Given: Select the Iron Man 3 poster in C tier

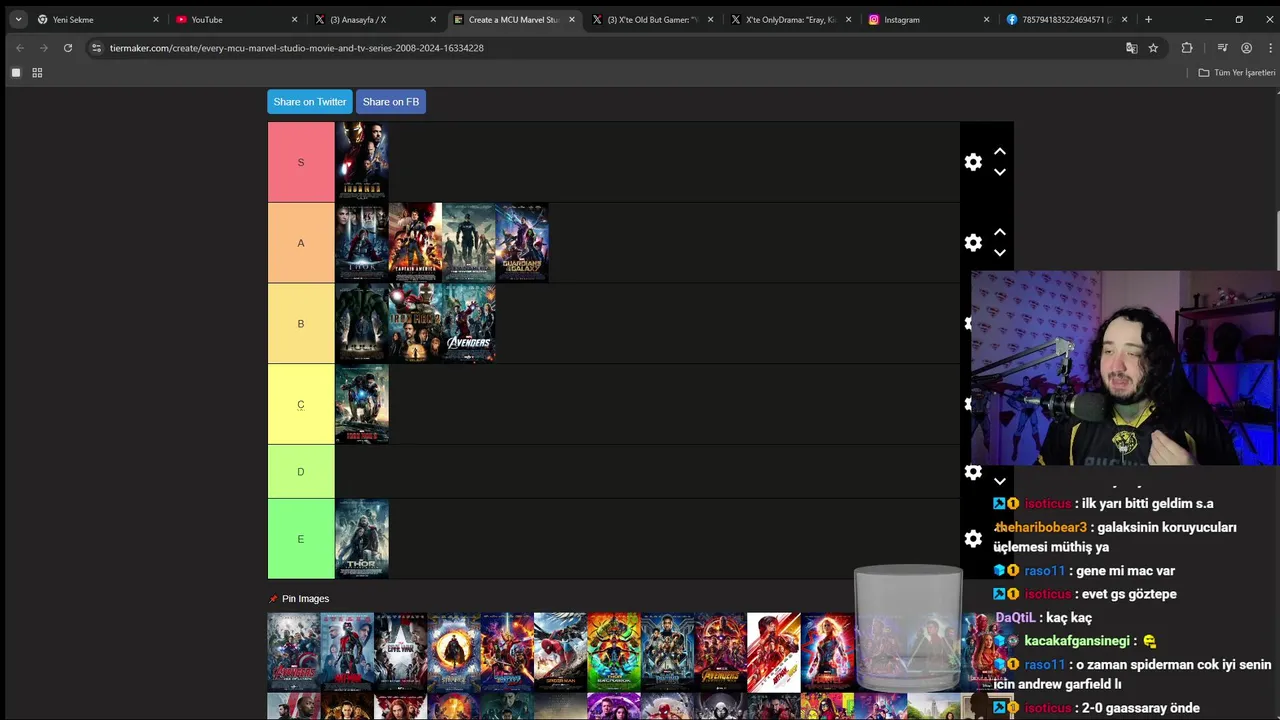Looking at the screenshot, I should coord(362,405).
